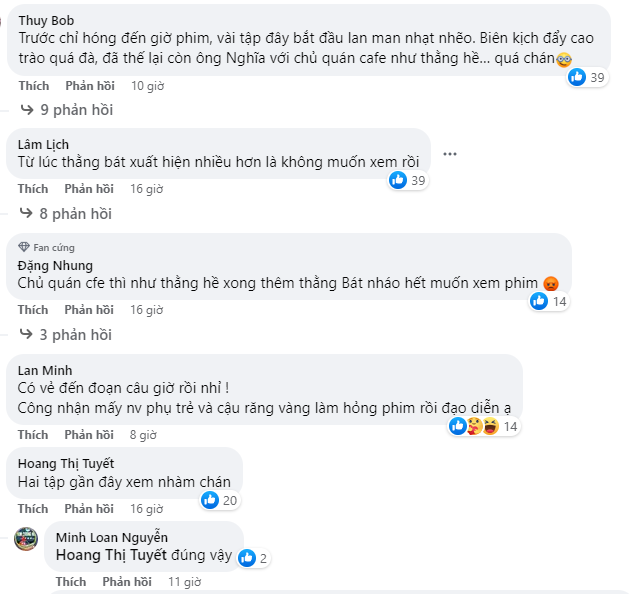Click the like reaction on Hoang Thị Tuyết's comment

(209, 500)
